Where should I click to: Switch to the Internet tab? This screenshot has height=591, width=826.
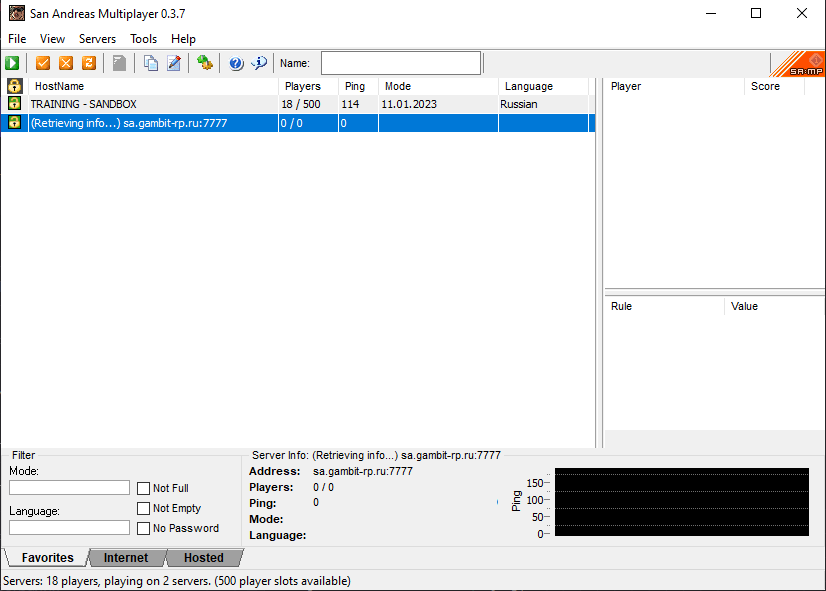pyautogui.click(x=126, y=558)
